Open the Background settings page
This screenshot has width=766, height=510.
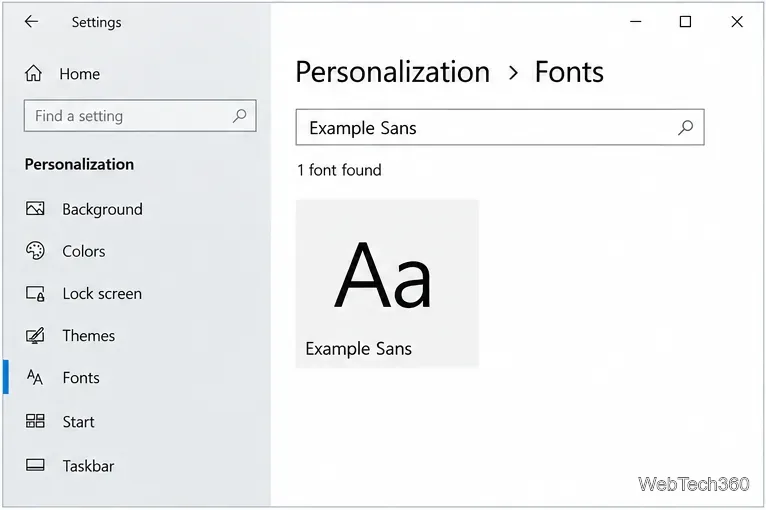tap(103, 209)
